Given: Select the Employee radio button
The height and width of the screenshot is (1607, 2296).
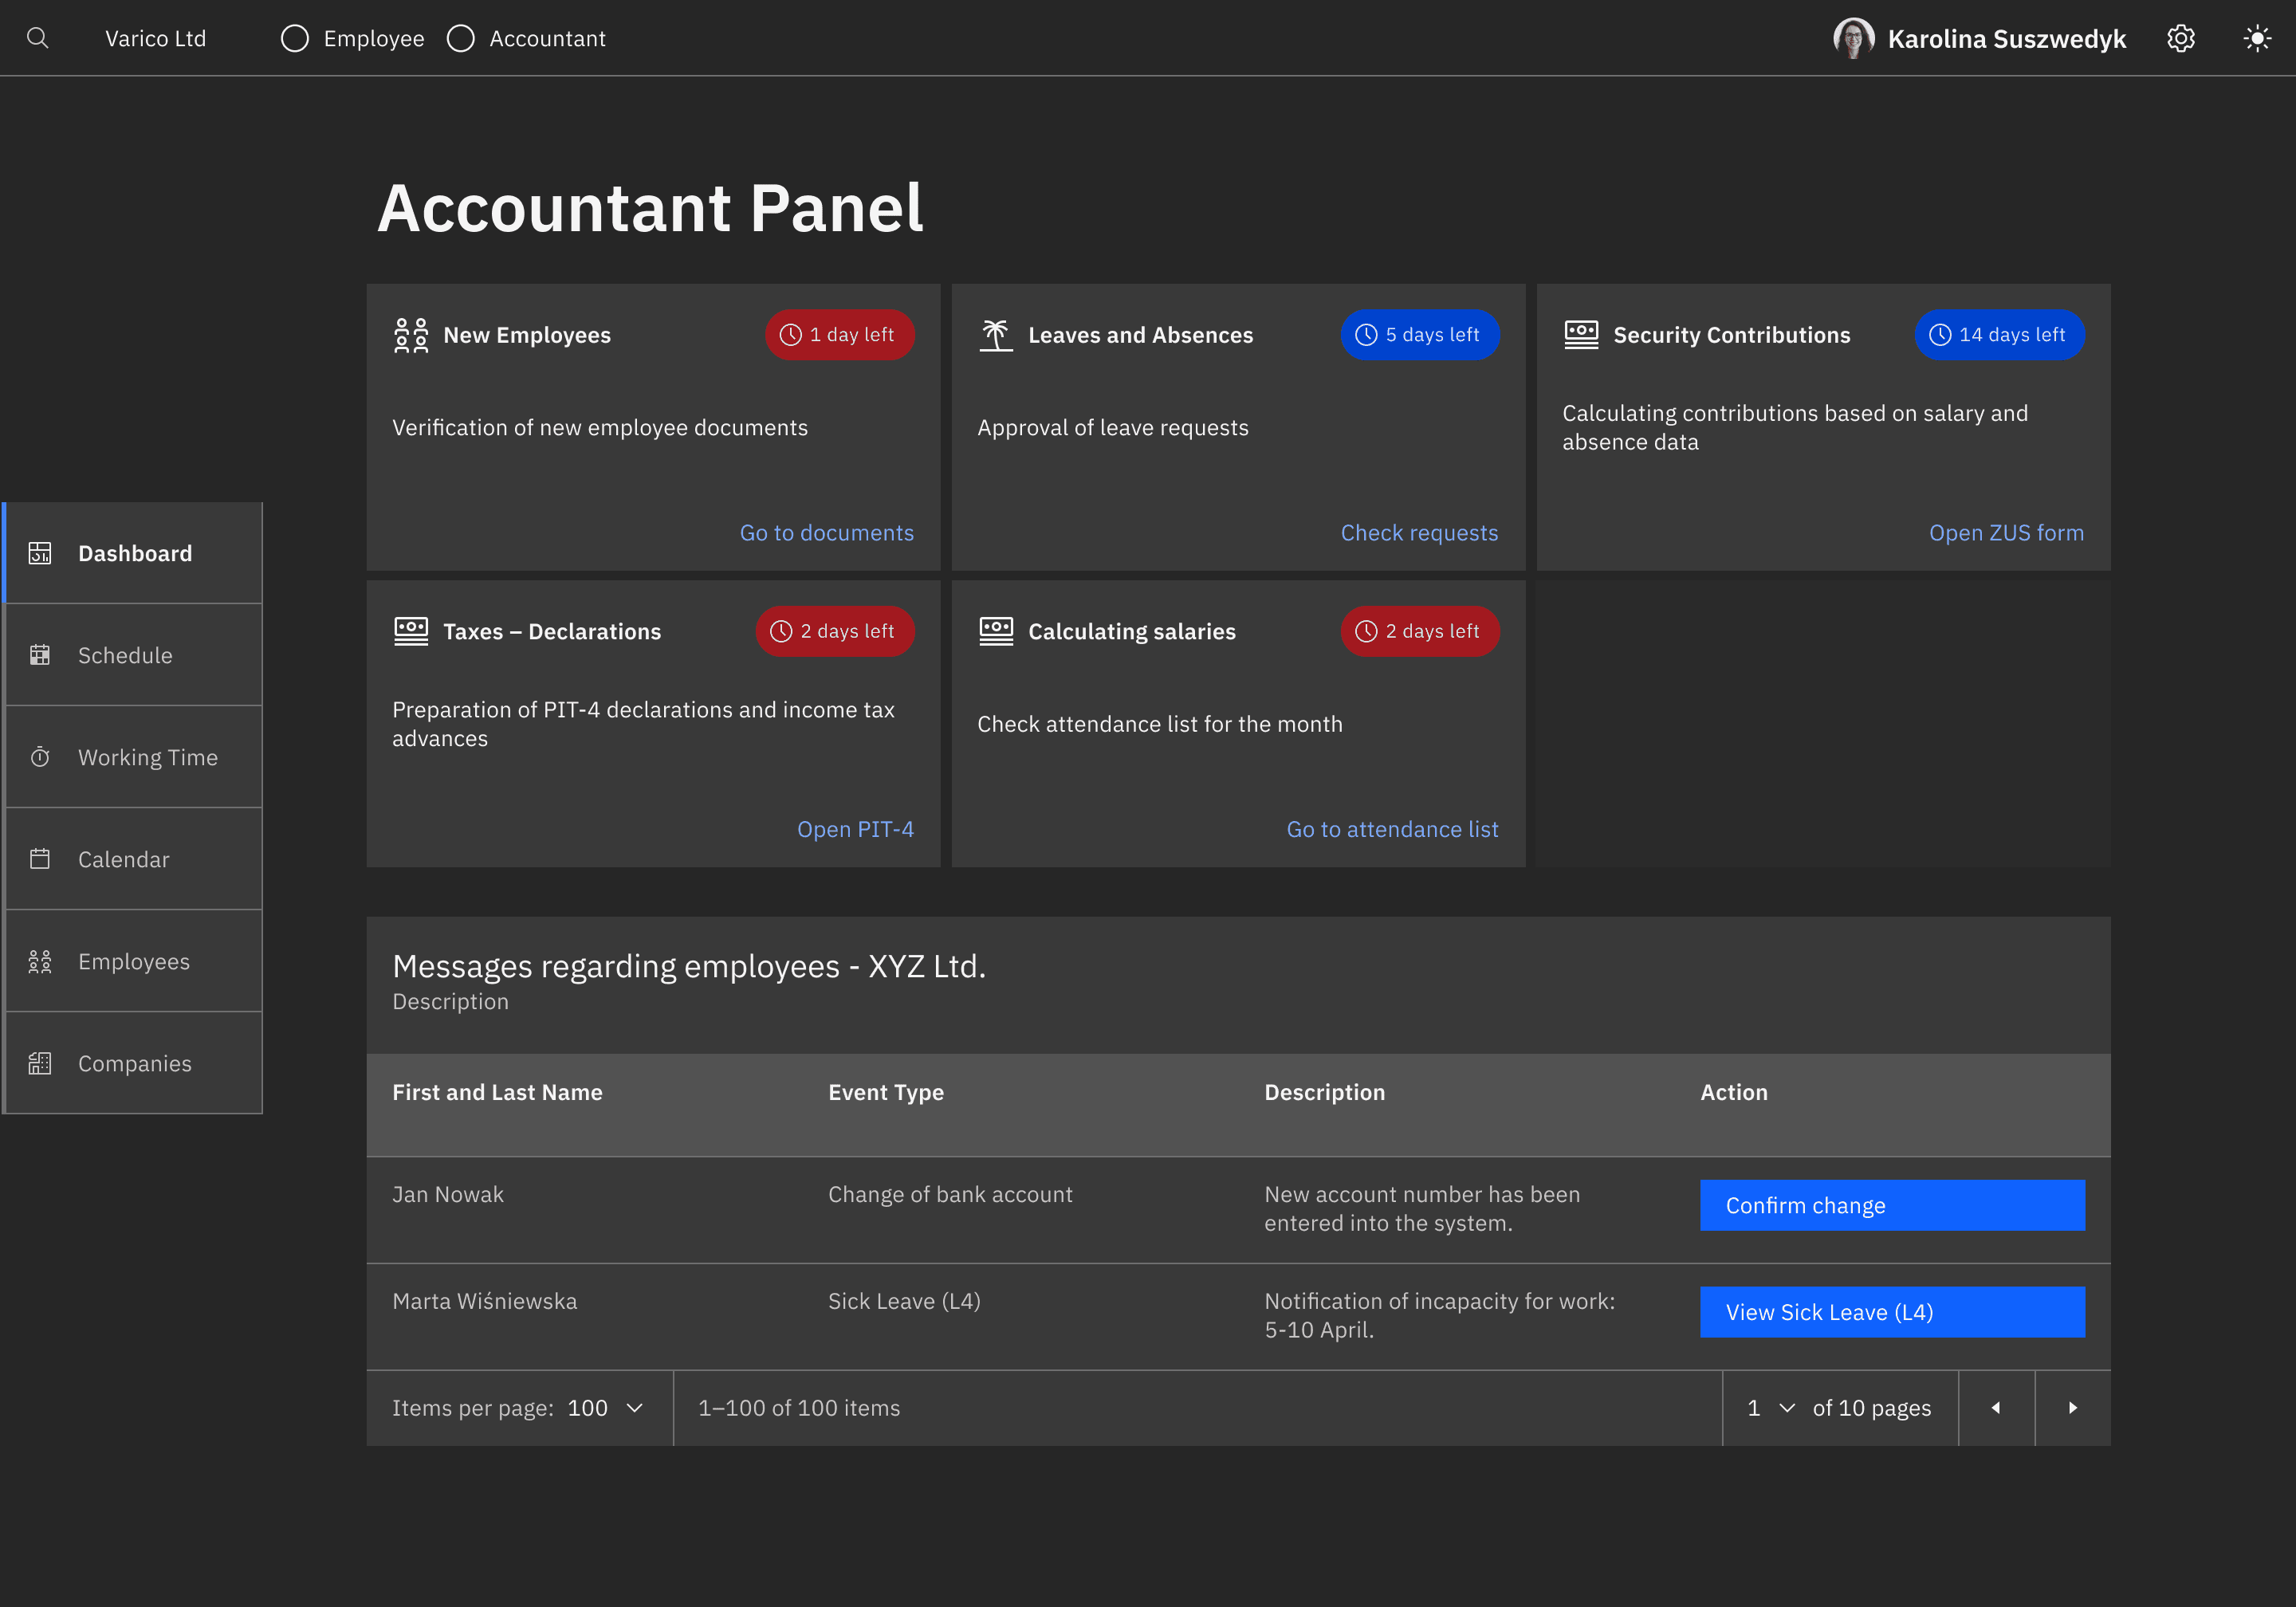Looking at the screenshot, I should point(295,38).
